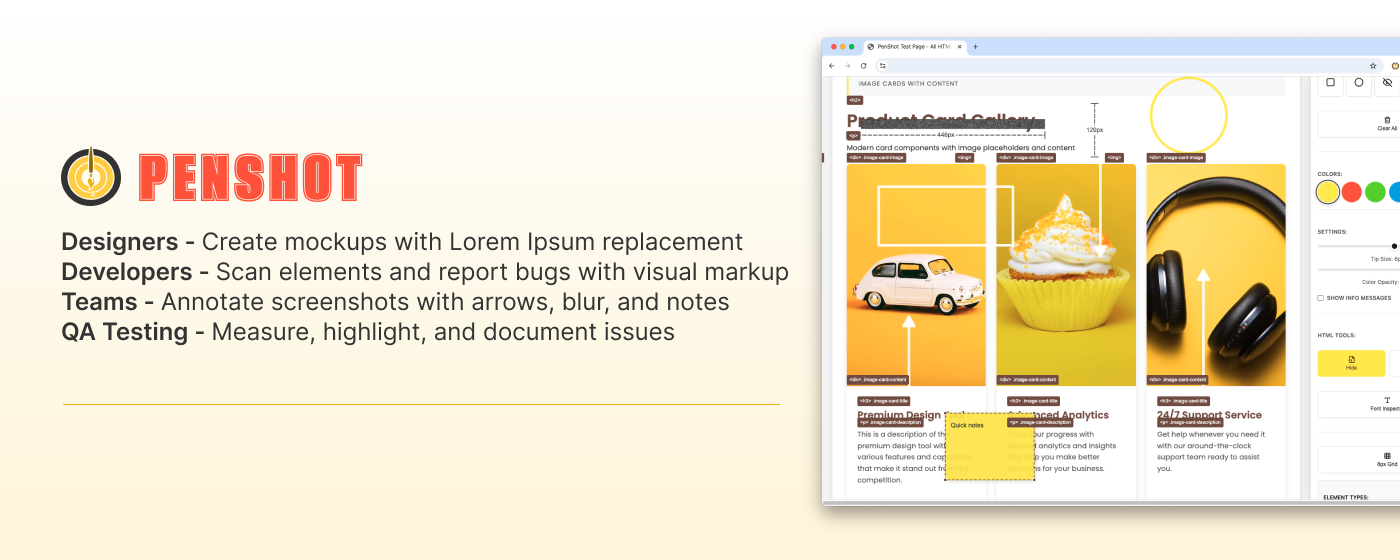Click the HTML TOOLS section label
1400x560 pixels.
[x=1336, y=335]
